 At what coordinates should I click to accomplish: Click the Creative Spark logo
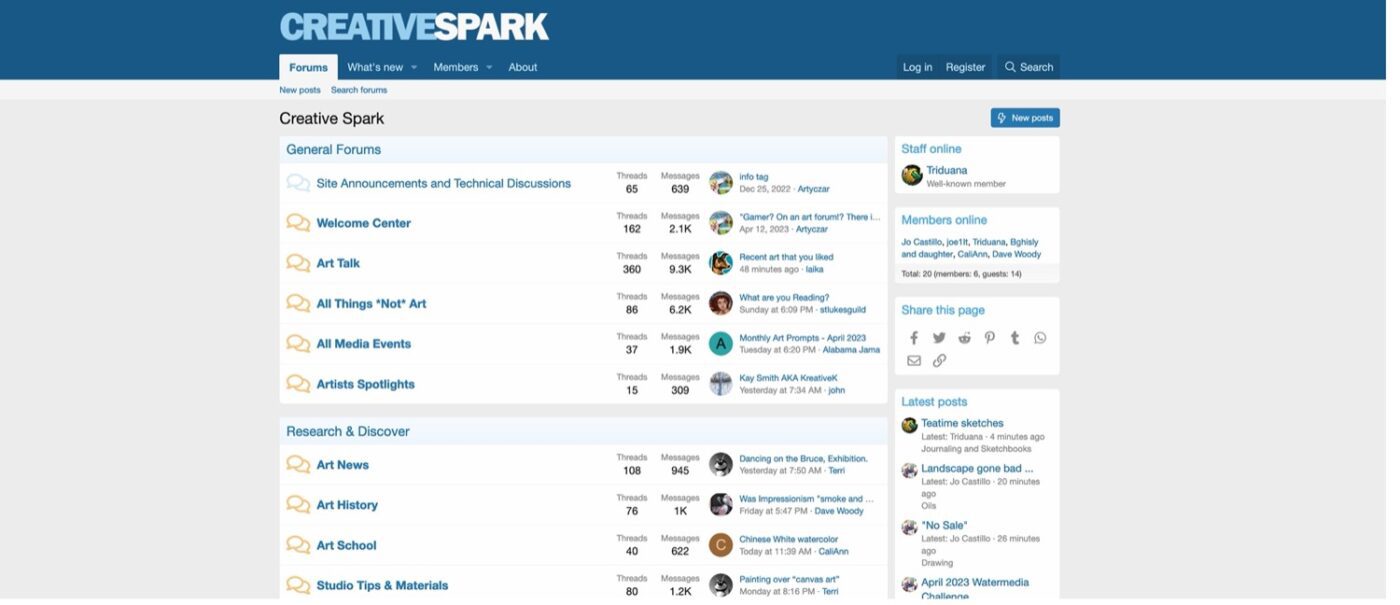pos(414,27)
